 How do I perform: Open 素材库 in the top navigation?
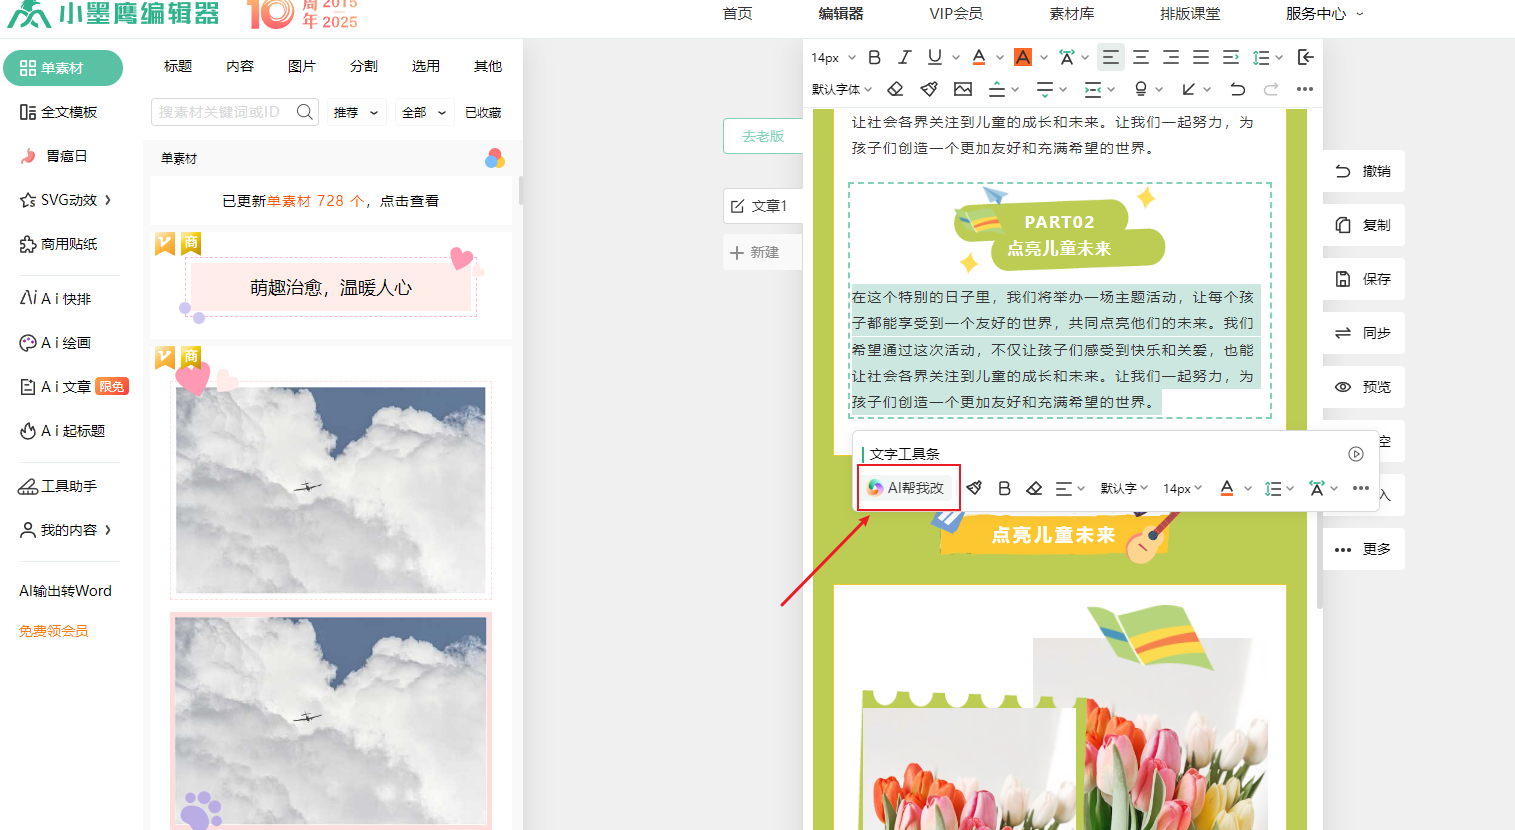tap(1071, 14)
